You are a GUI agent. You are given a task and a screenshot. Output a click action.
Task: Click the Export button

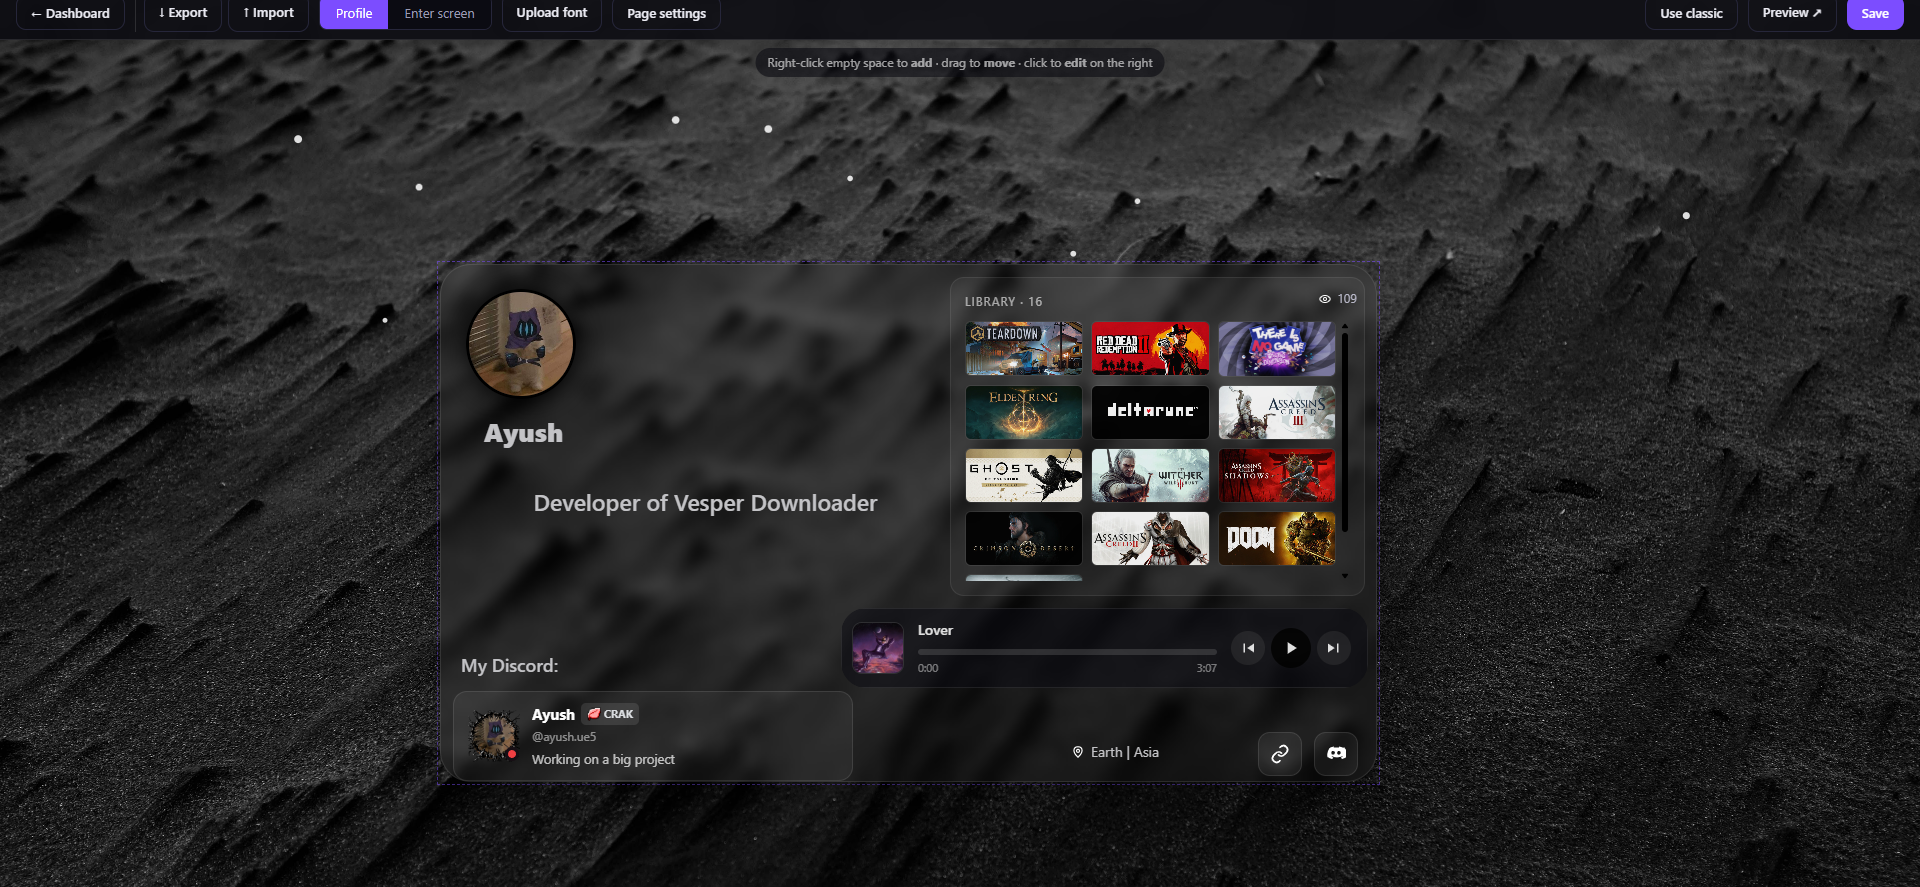click(183, 14)
